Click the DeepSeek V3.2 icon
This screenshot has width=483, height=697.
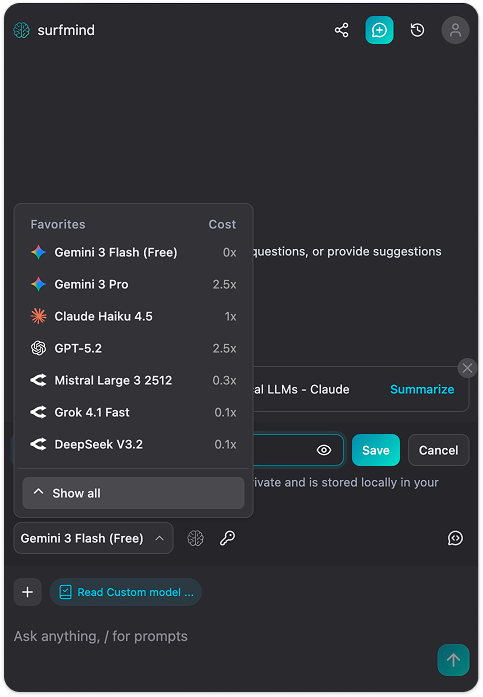pos(39,444)
